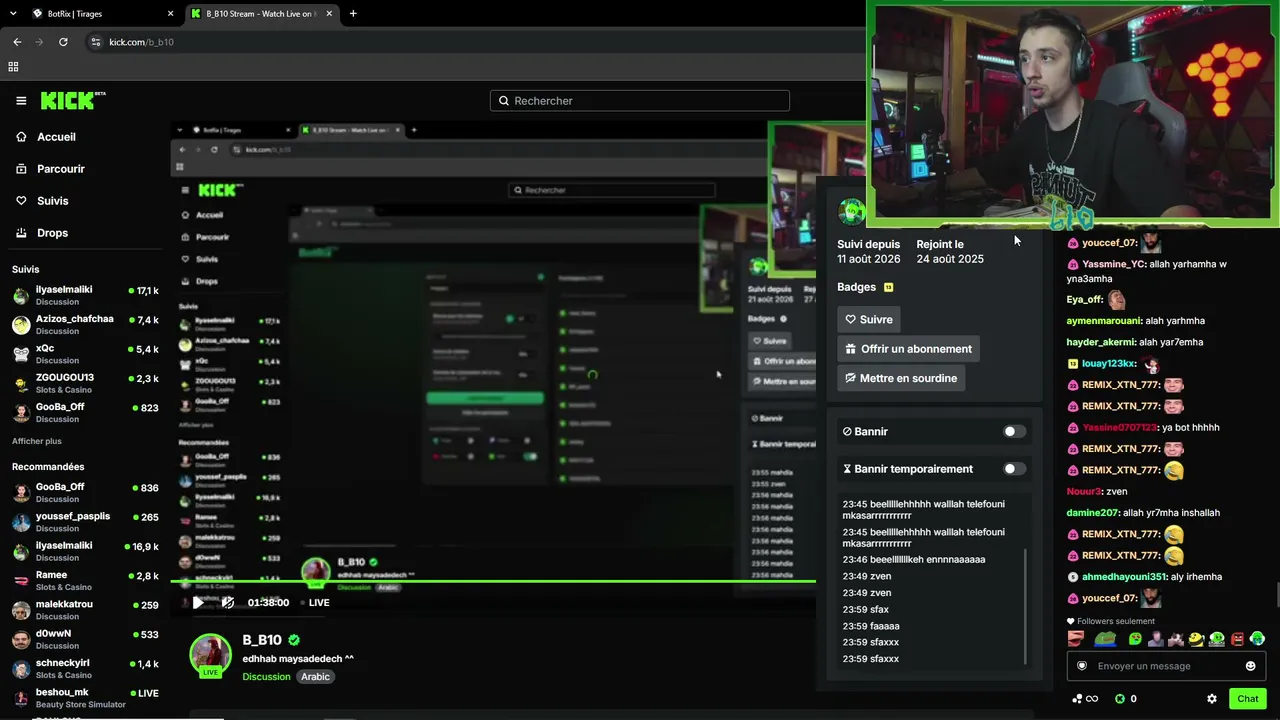Open site information icon beside kick.com URL
The width and height of the screenshot is (1280, 720).
tap(96, 42)
